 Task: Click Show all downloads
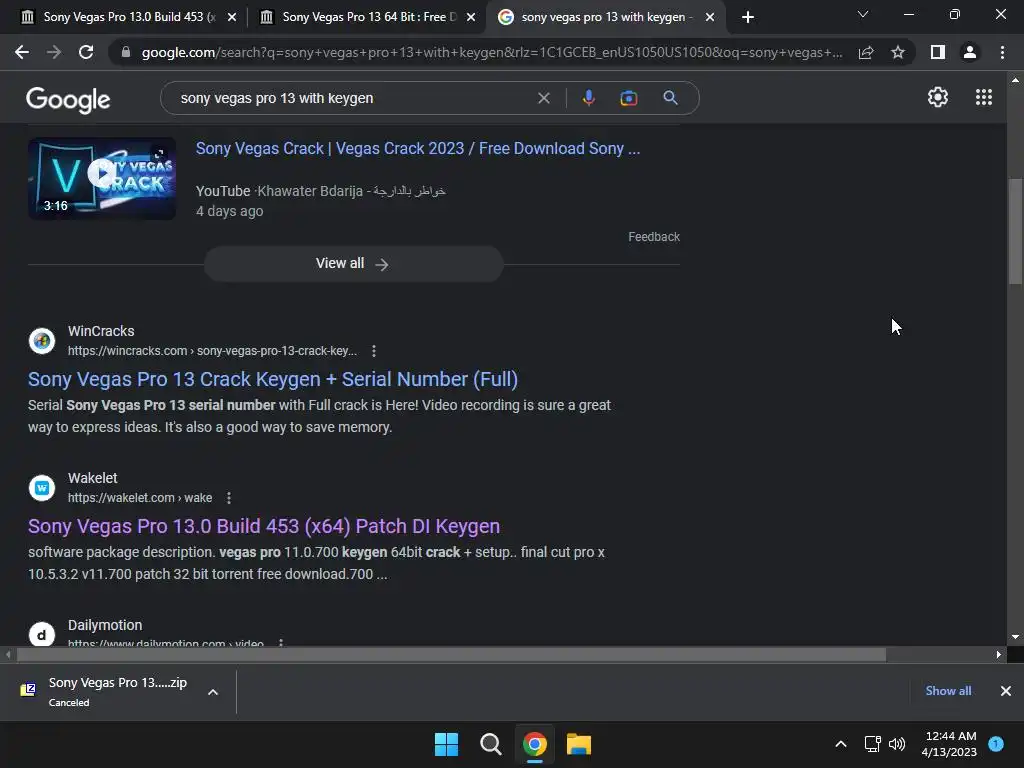[948, 691]
